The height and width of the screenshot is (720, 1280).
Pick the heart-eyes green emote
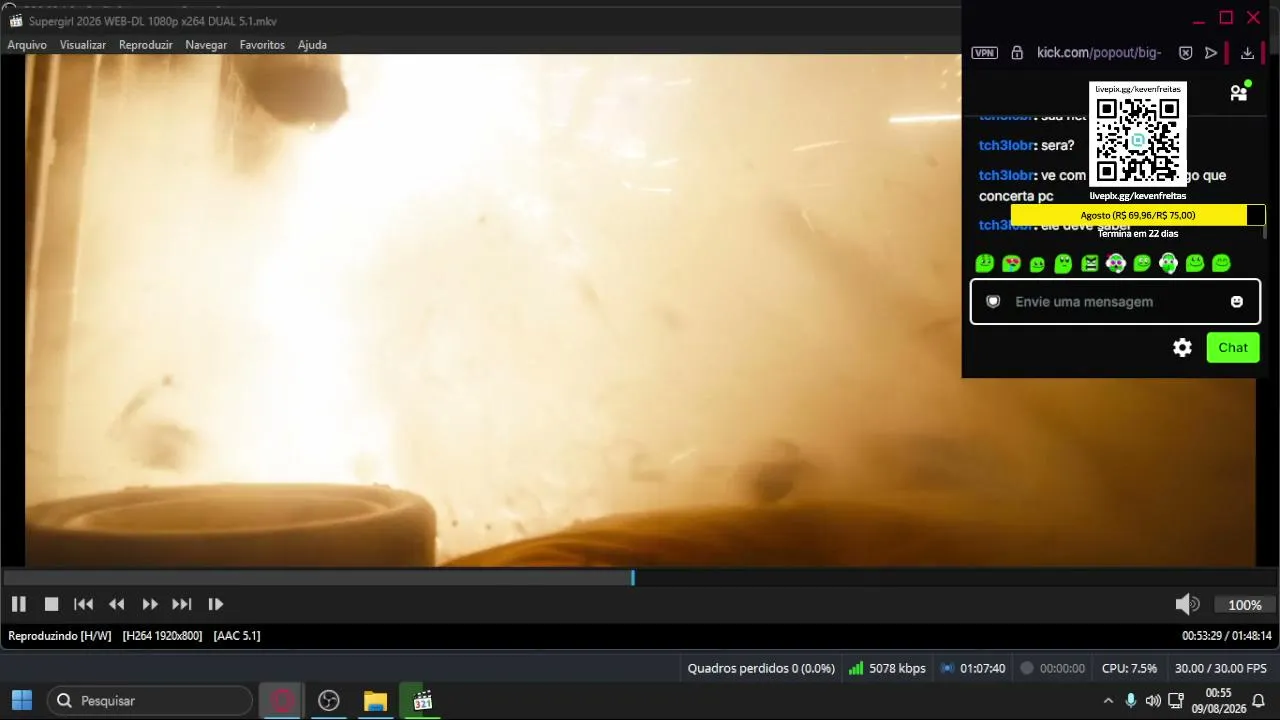(1011, 263)
